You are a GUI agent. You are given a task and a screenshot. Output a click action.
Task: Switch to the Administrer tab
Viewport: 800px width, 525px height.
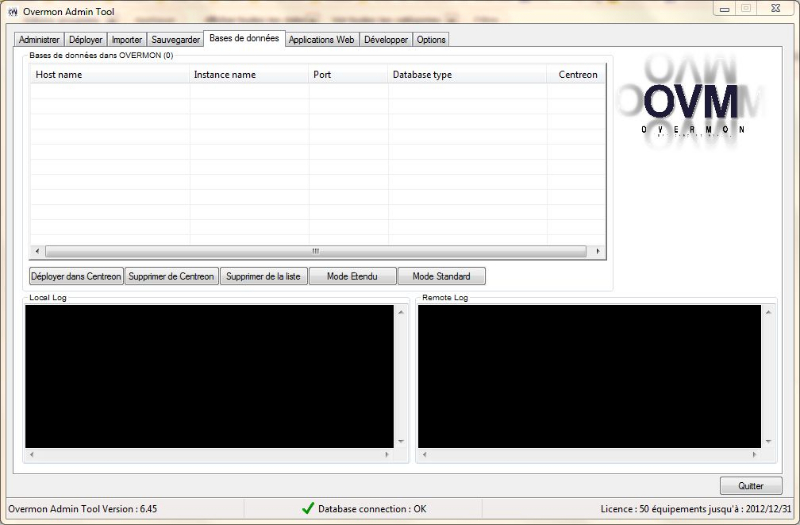pos(39,39)
